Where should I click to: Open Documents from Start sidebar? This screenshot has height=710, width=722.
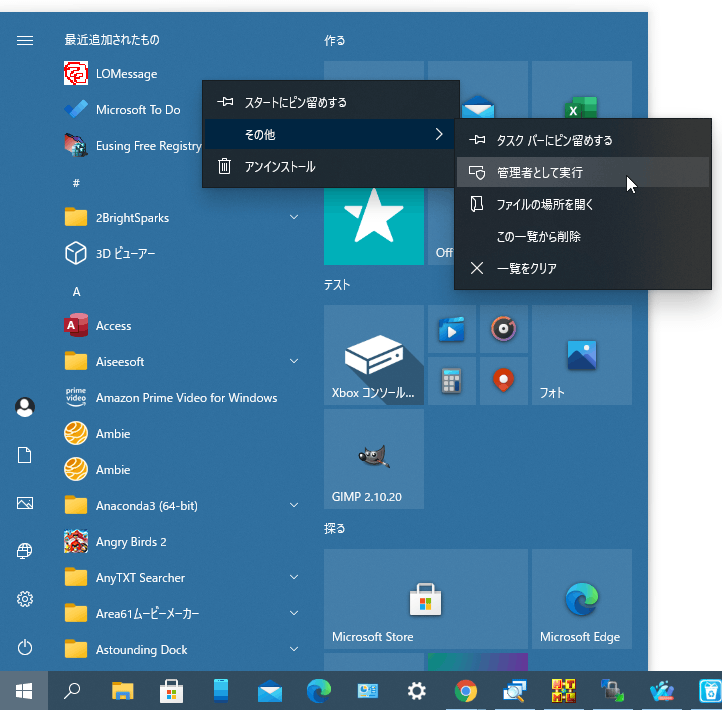click(25, 455)
